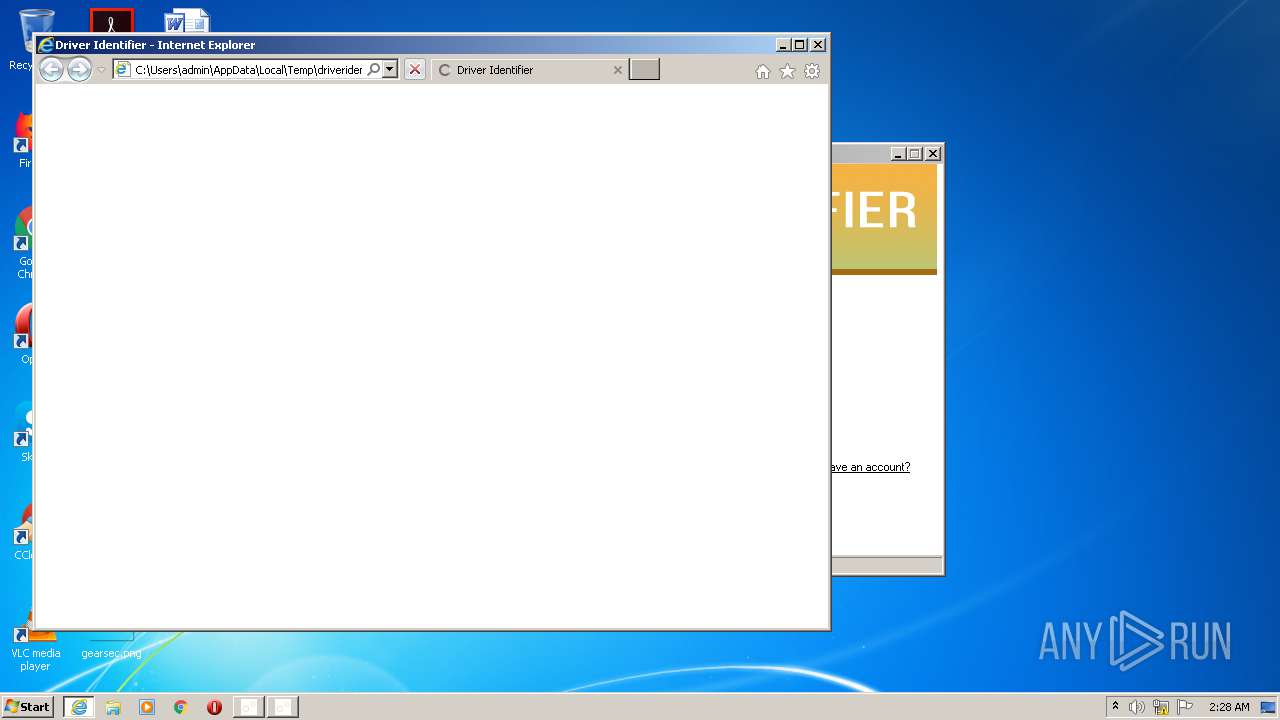The image size is (1280, 720).
Task: Click the search magnifier in address bar
Action: point(374,70)
